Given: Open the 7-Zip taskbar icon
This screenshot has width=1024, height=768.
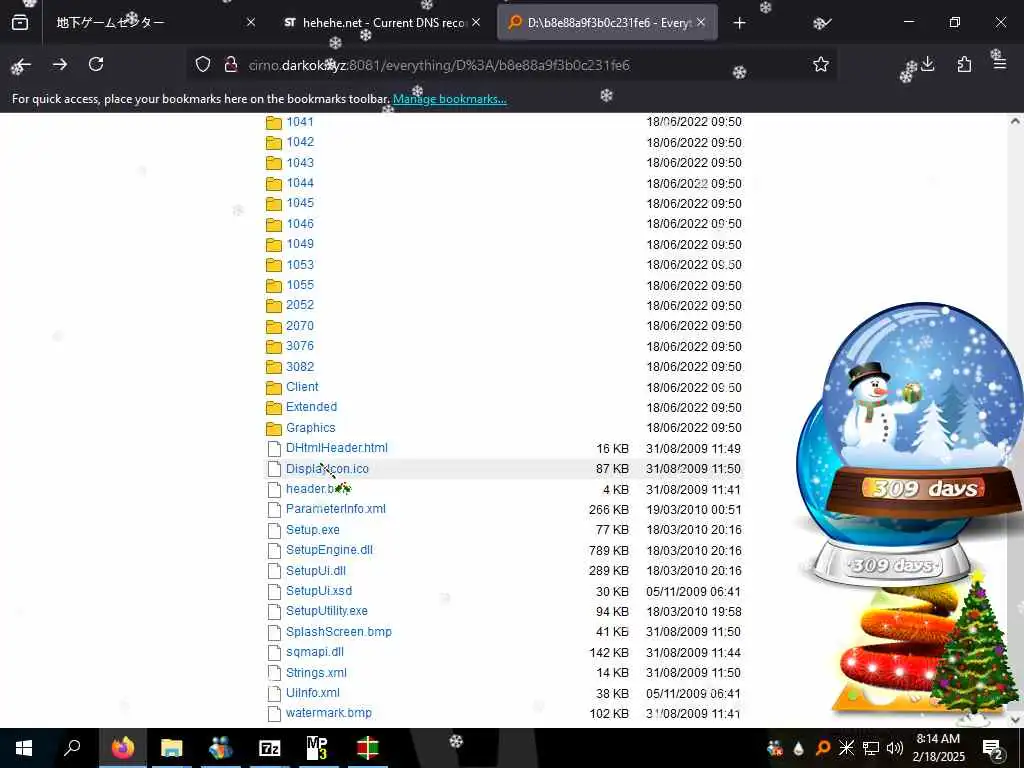Looking at the screenshot, I should 269,748.
